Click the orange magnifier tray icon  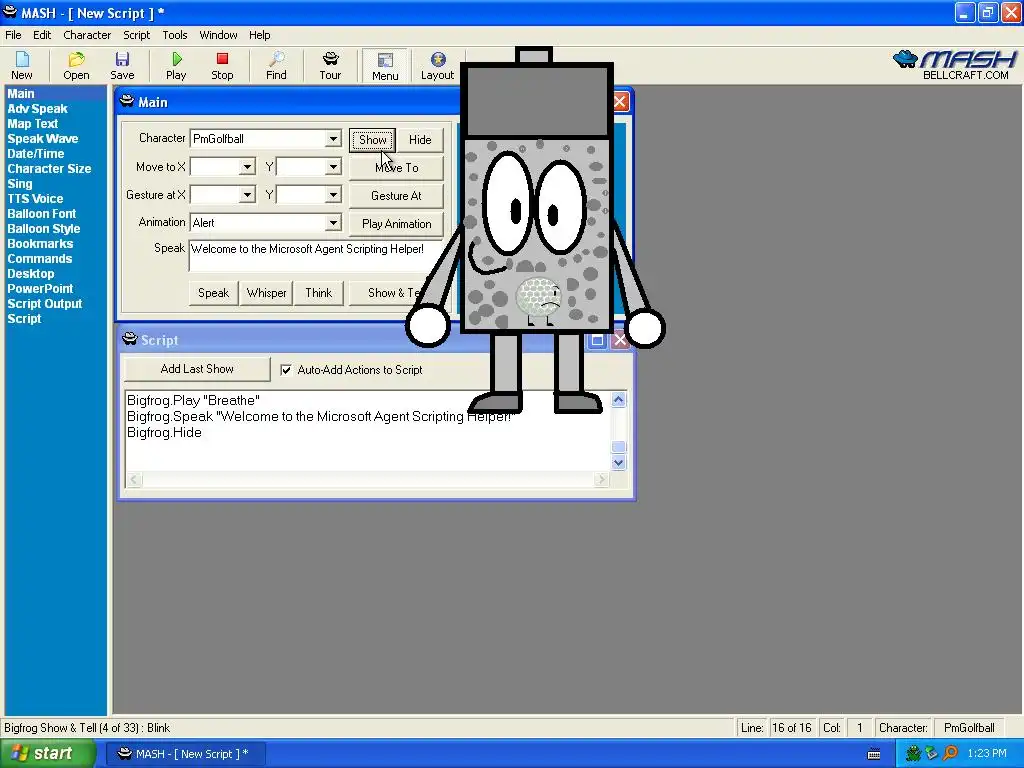[950, 754]
